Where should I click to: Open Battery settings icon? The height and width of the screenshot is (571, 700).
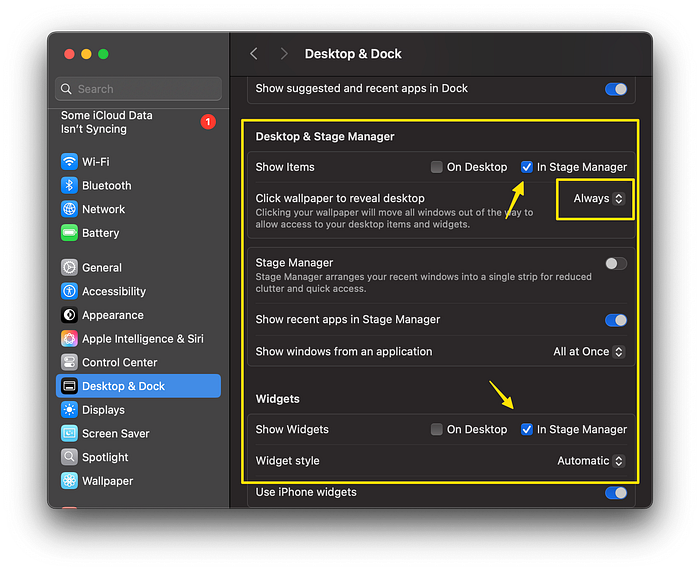(69, 233)
